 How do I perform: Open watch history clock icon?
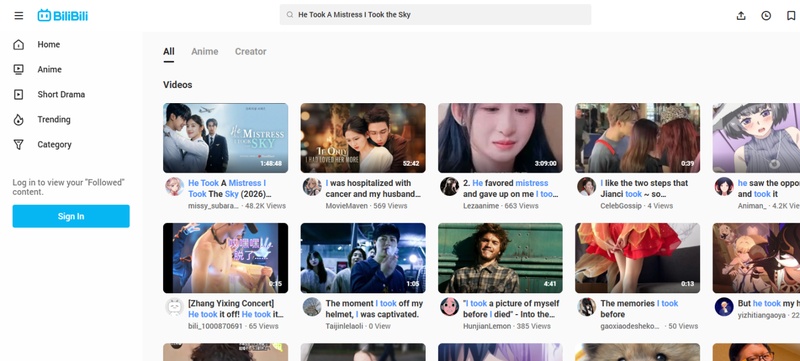[766, 16]
